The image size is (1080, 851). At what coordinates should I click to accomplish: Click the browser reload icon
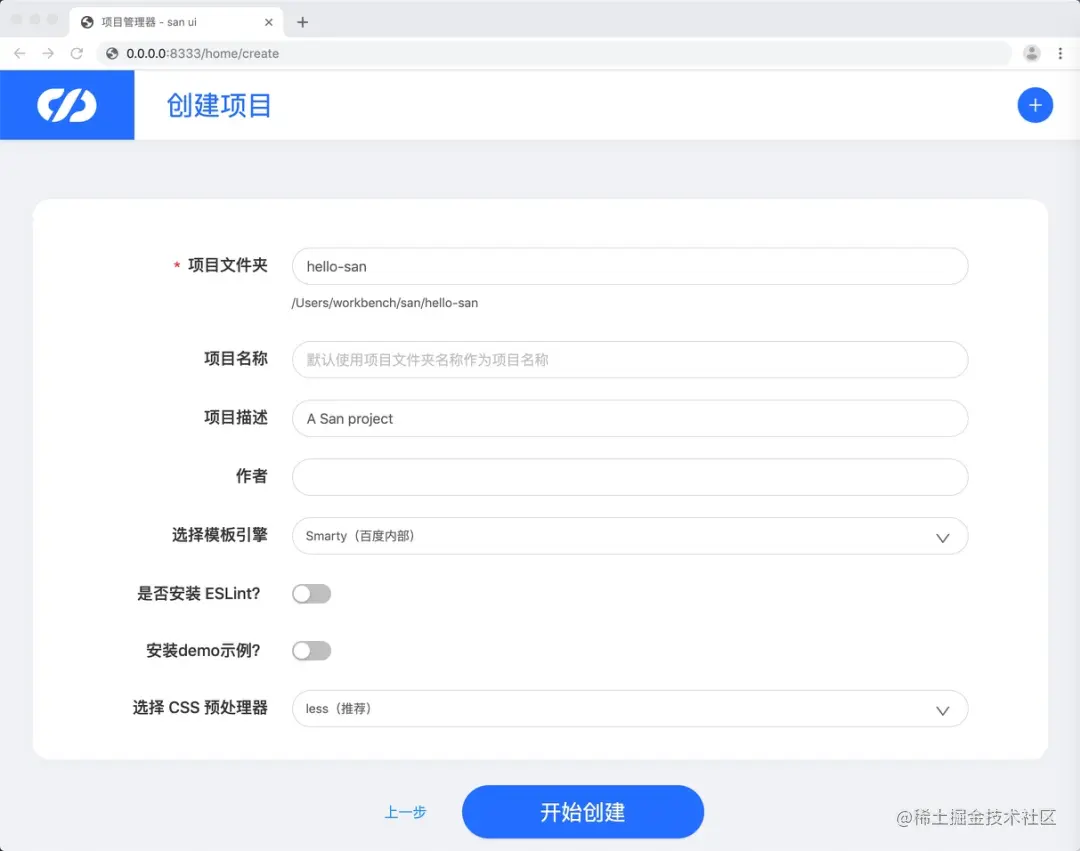(x=77, y=53)
